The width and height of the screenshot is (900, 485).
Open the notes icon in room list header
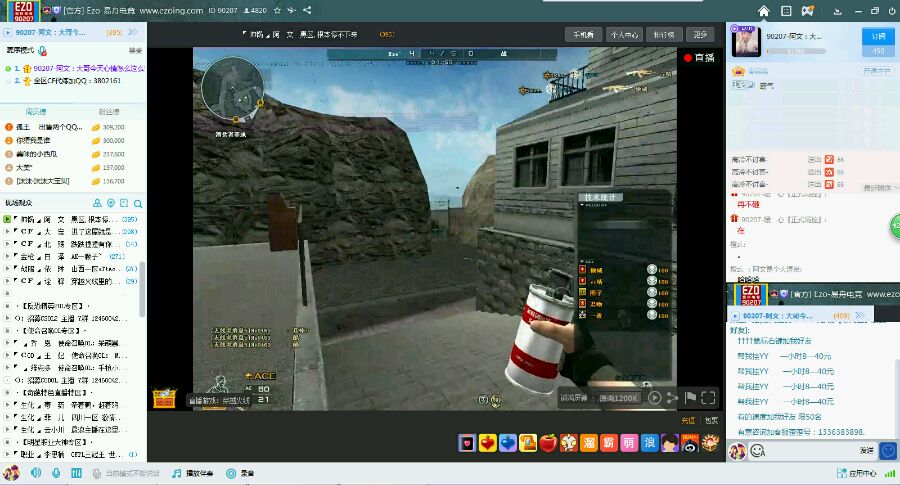pyautogui.click(x=124, y=203)
